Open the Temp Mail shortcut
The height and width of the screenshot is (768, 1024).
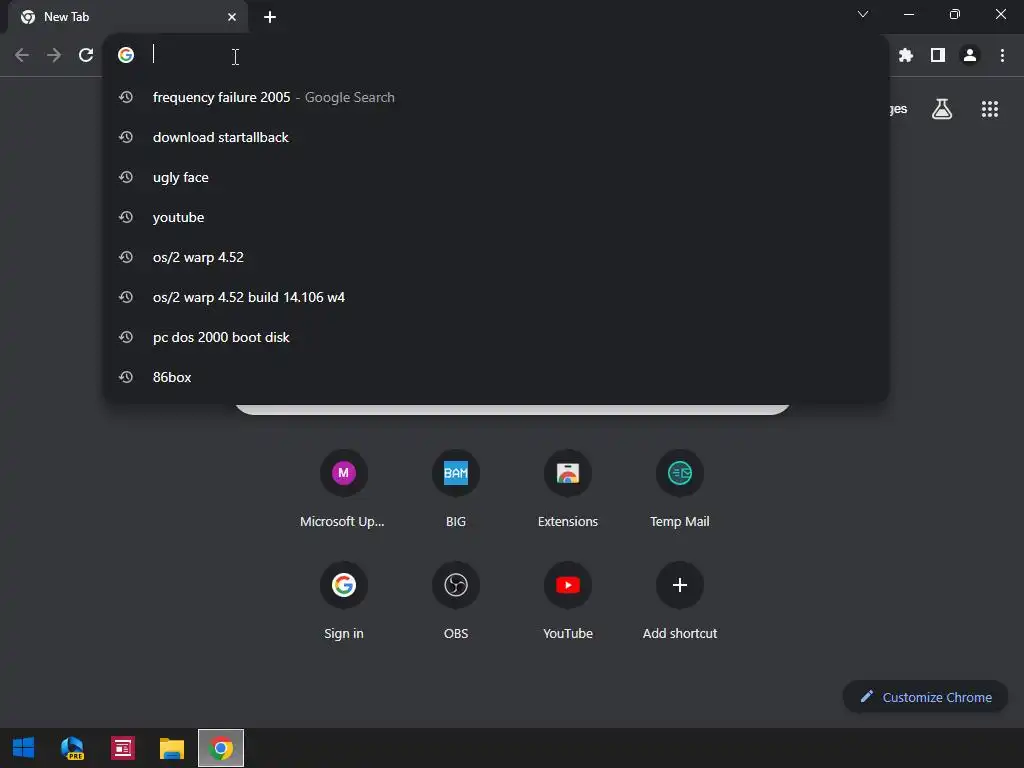680,490
